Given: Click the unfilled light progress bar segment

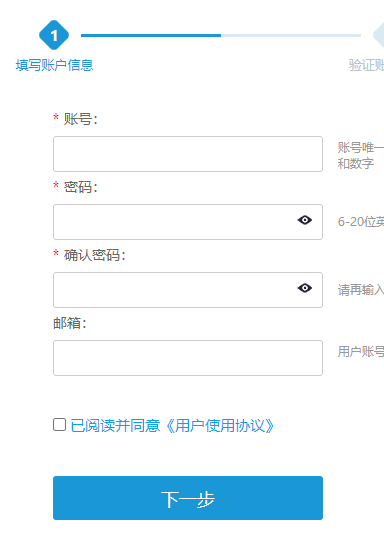Looking at the screenshot, I should [x=291, y=35].
